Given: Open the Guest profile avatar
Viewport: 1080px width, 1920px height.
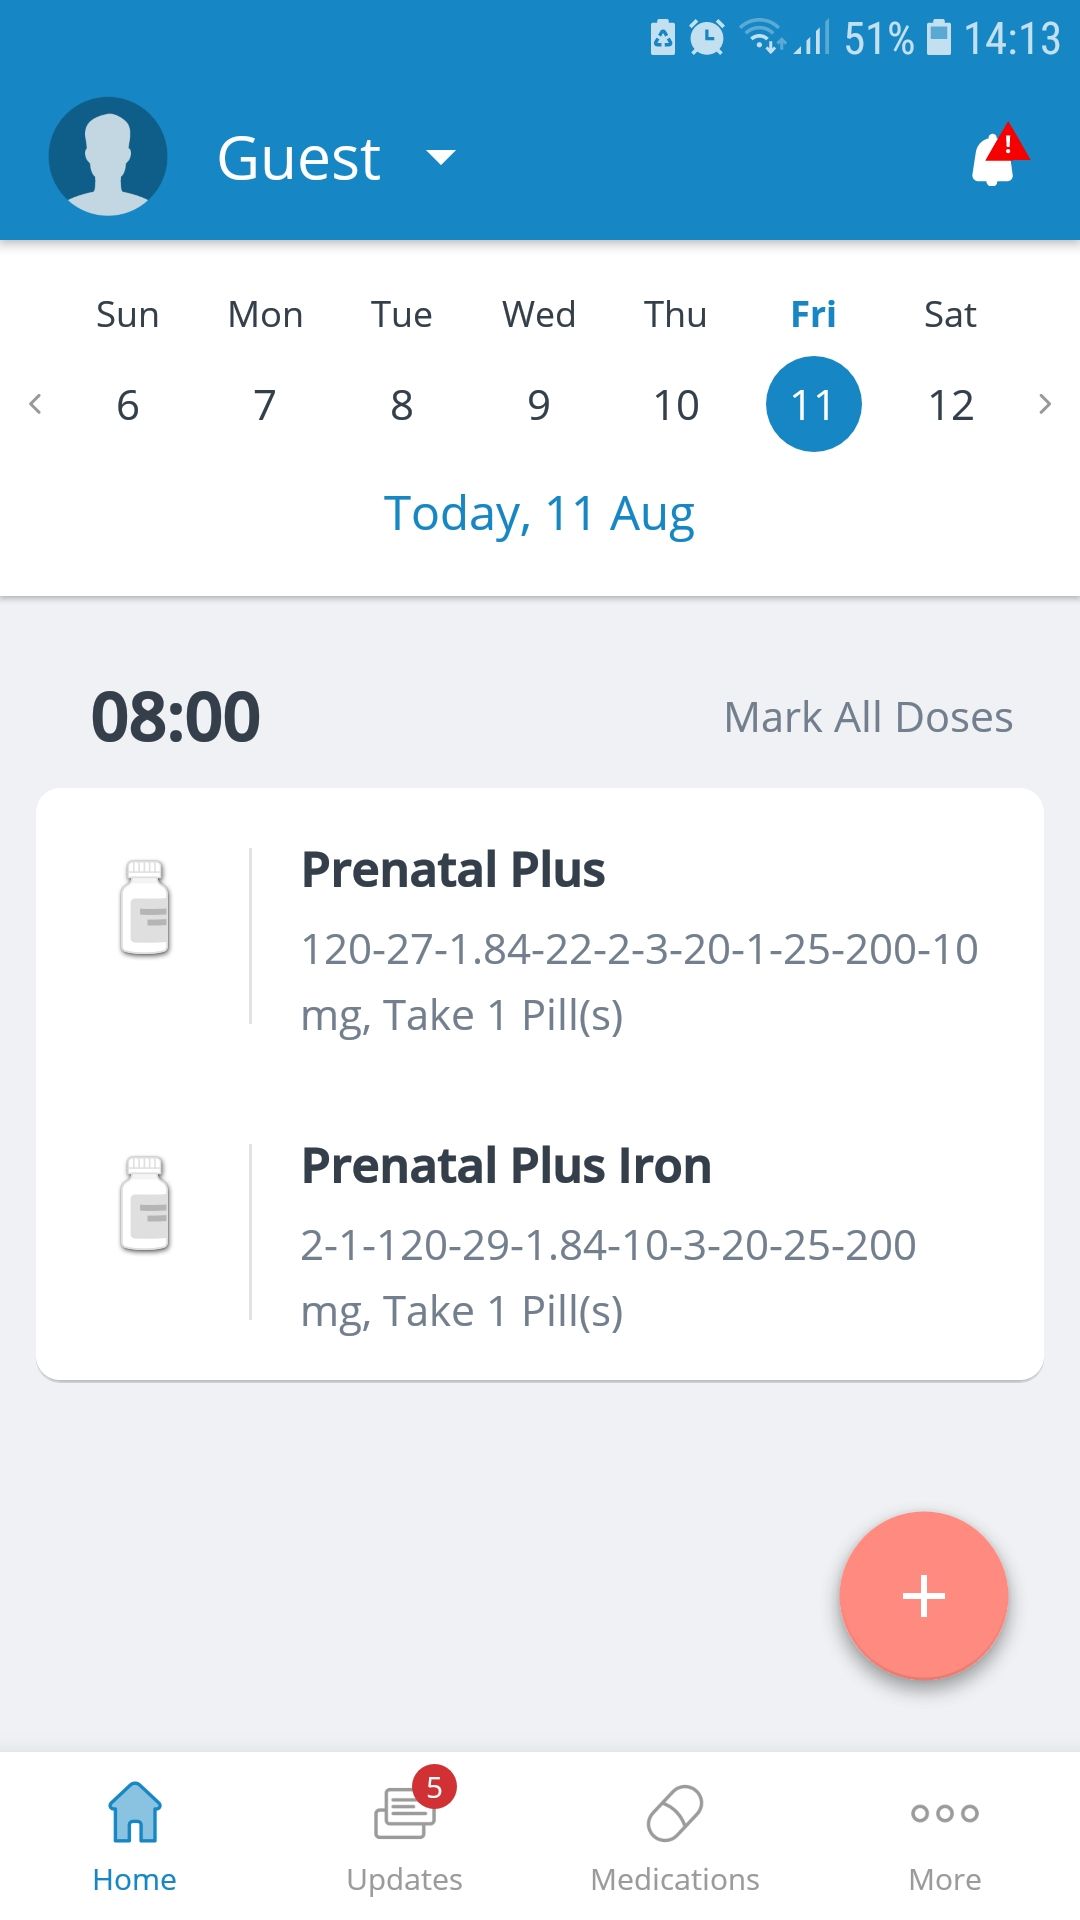Looking at the screenshot, I should tap(108, 157).
